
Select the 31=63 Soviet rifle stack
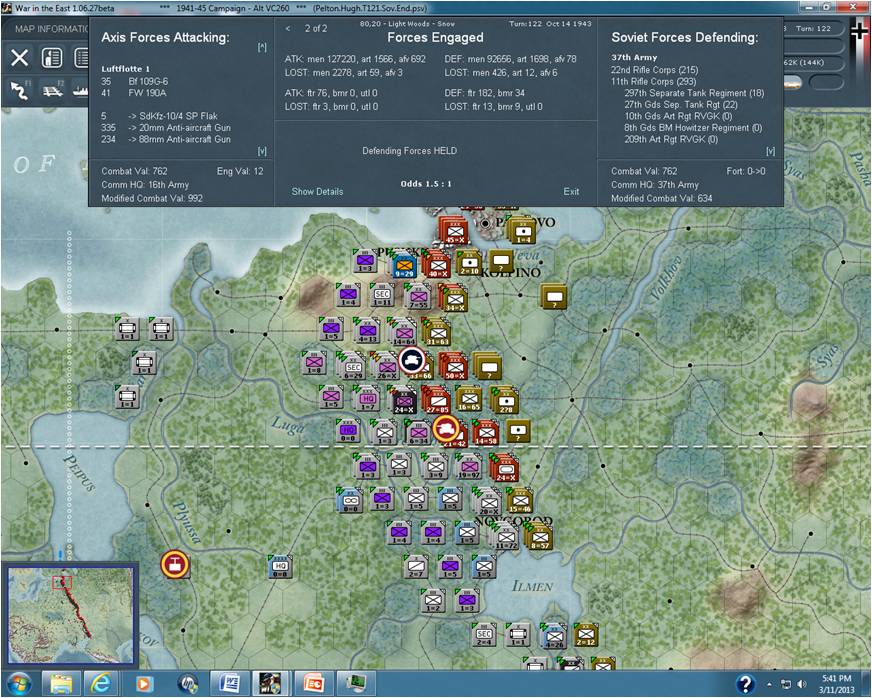coord(438,332)
